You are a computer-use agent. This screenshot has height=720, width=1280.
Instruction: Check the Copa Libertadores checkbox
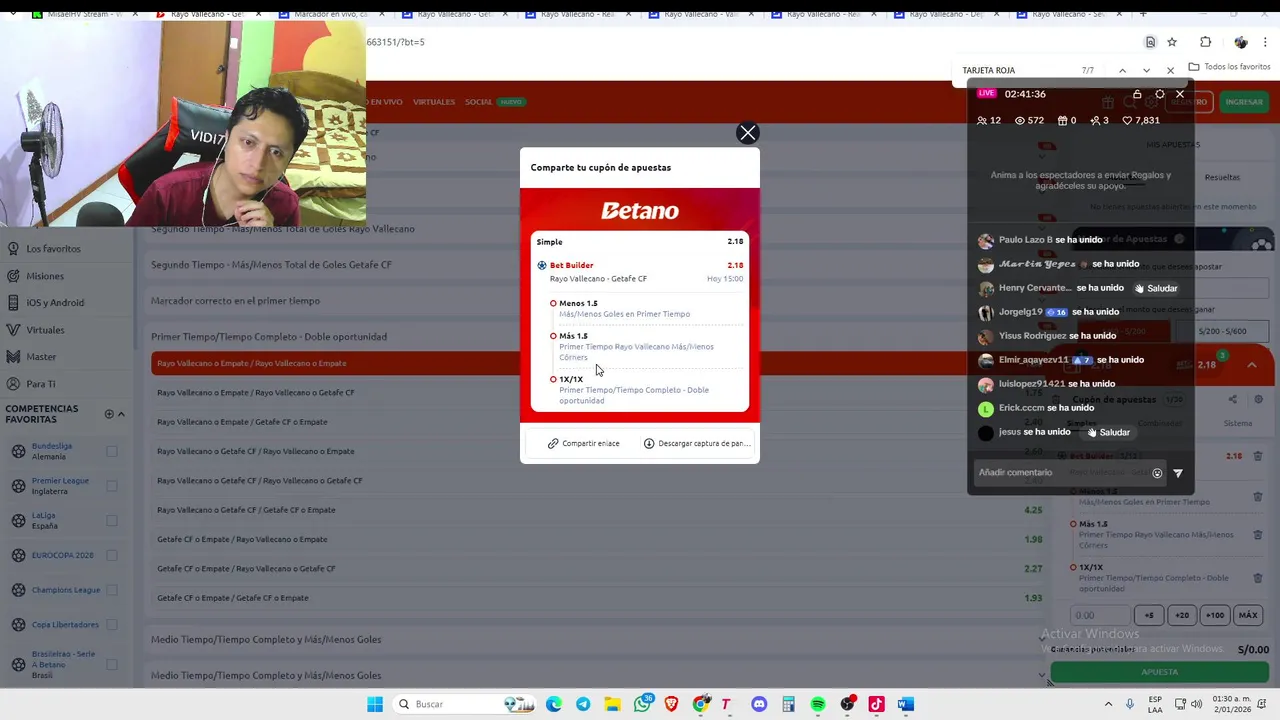pos(112,625)
